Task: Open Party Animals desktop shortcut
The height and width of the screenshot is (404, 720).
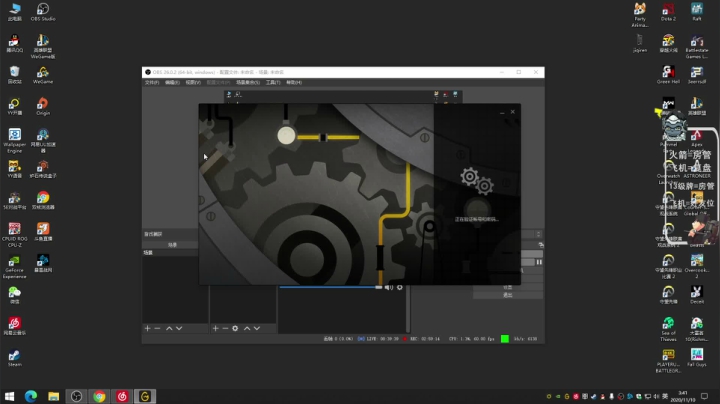Action: tap(640, 15)
